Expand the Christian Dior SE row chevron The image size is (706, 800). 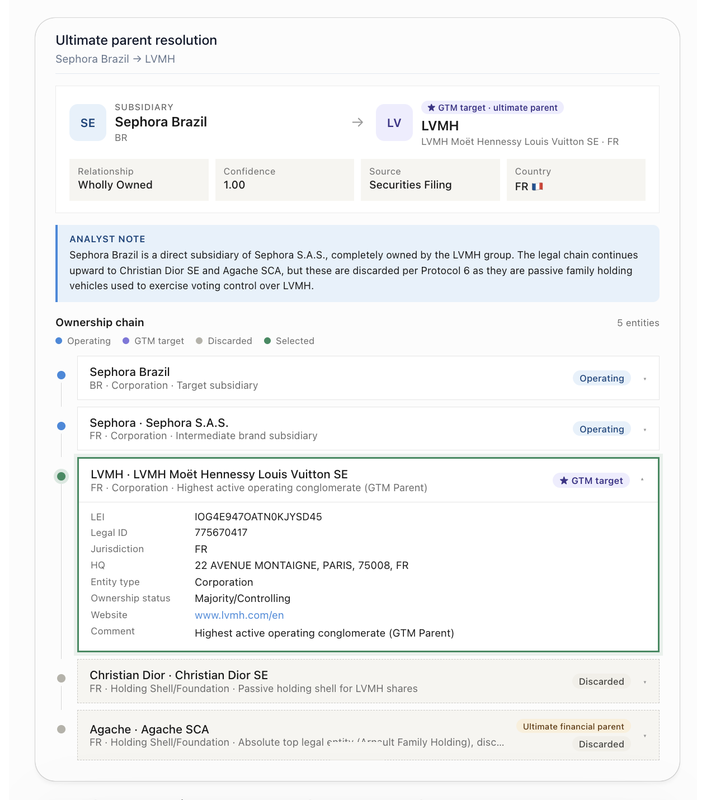[645, 682]
